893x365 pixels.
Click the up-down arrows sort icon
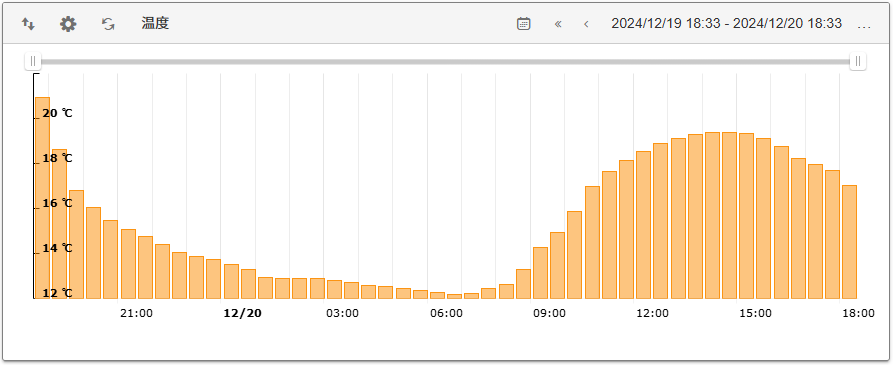pos(28,24)
